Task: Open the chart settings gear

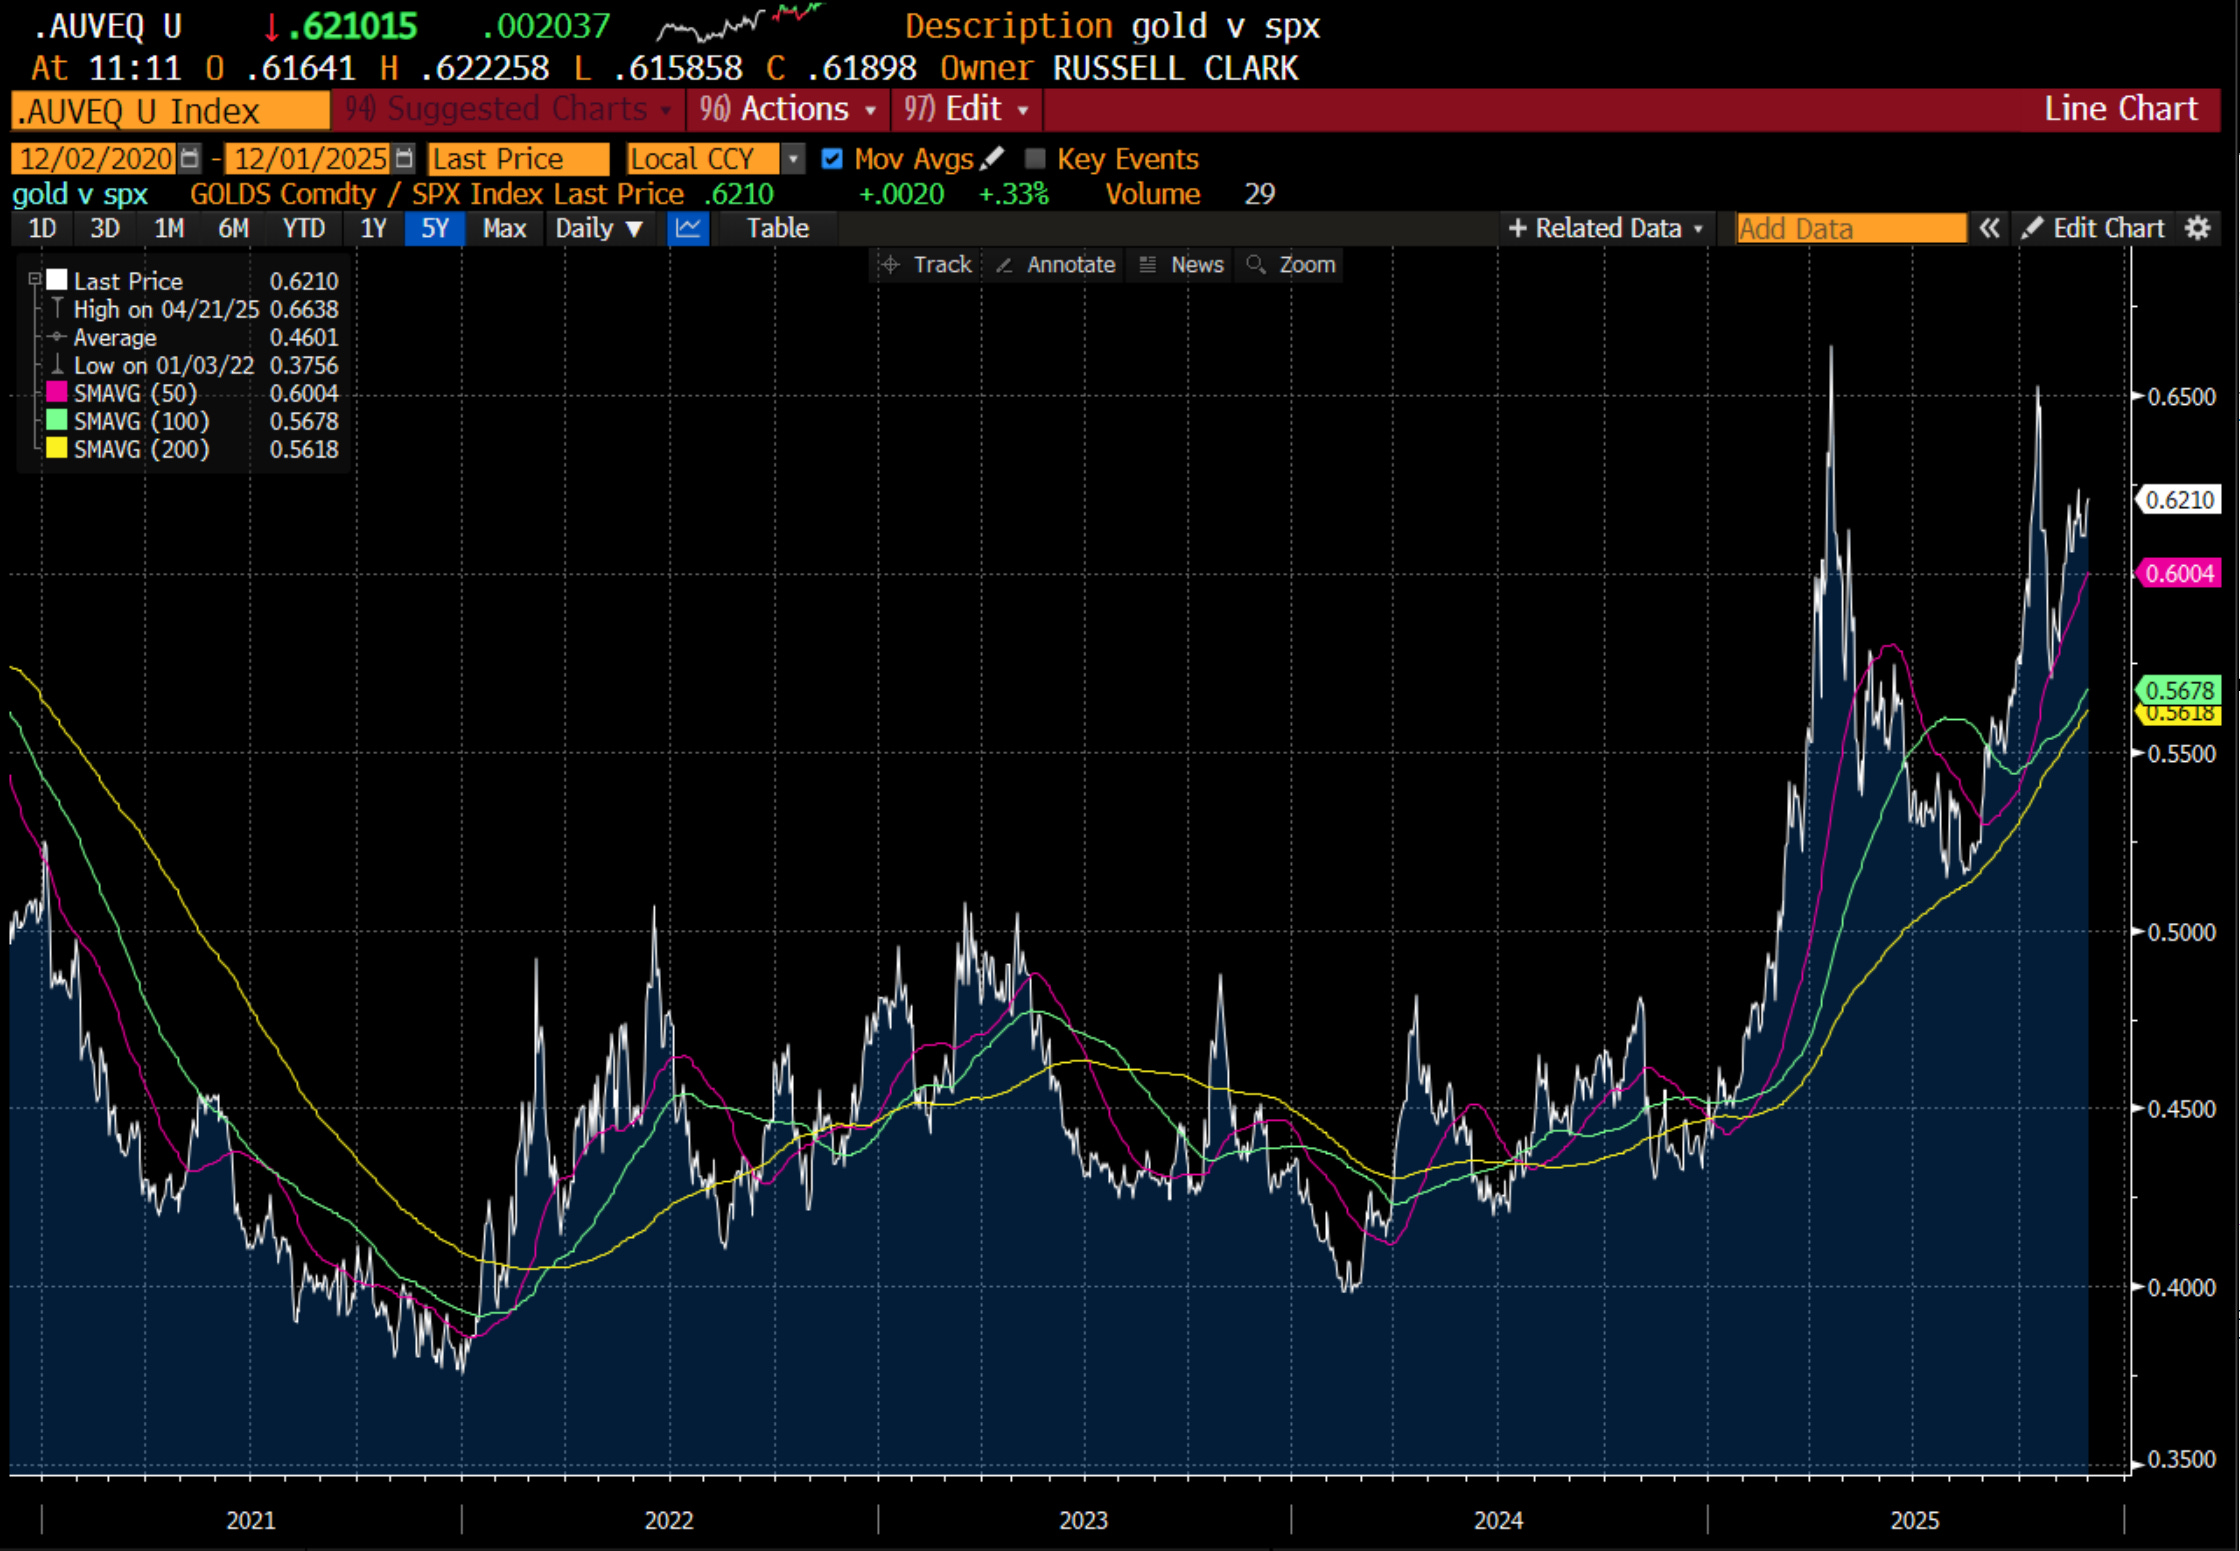Action: click(2197, 228)
